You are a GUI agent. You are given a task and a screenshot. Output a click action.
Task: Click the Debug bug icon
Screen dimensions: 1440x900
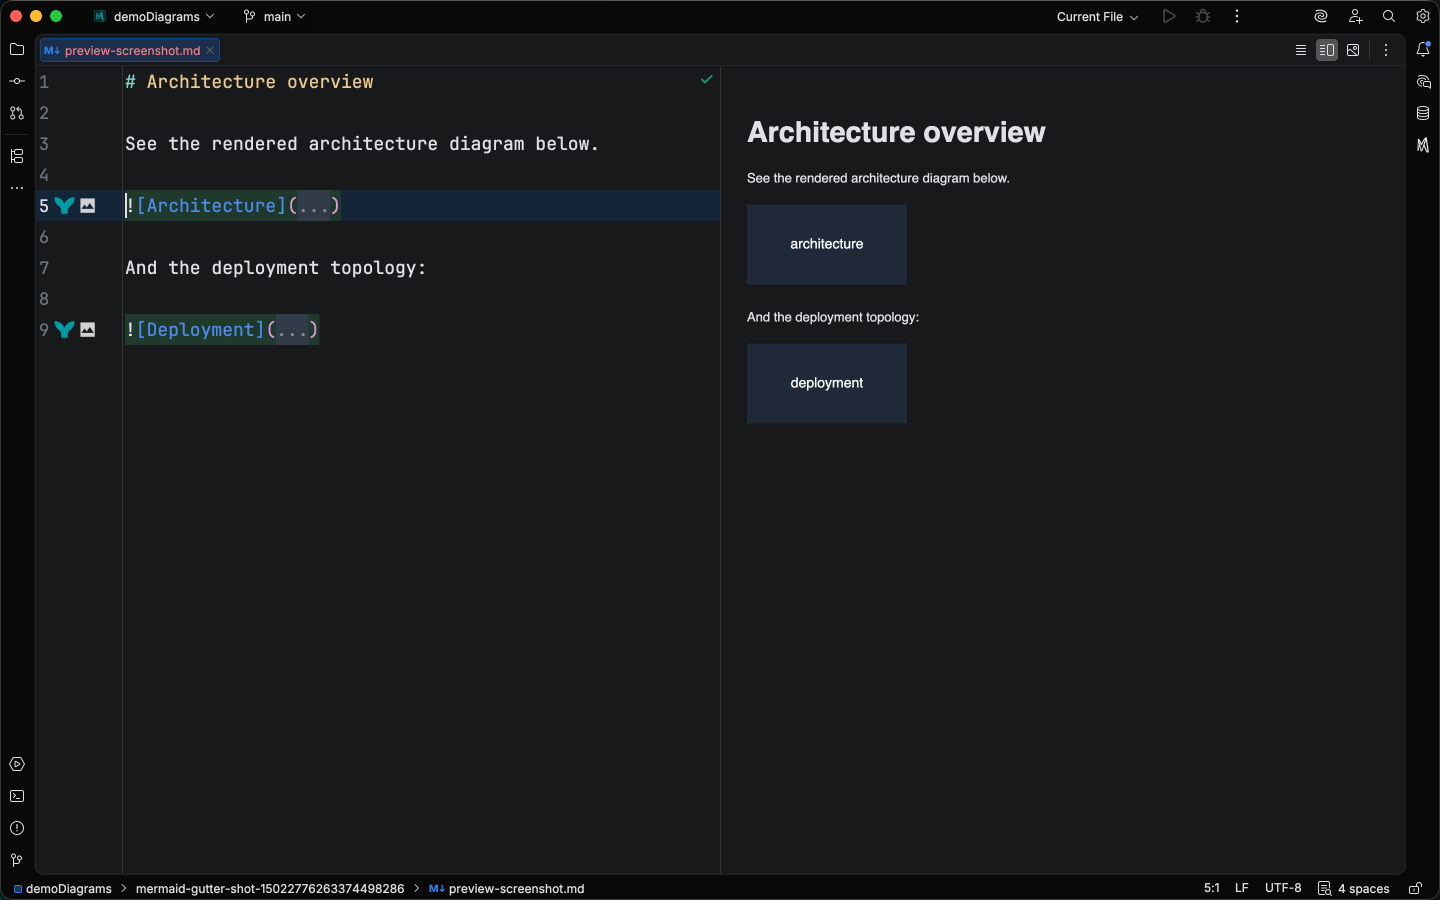(x=1203, y=16)
